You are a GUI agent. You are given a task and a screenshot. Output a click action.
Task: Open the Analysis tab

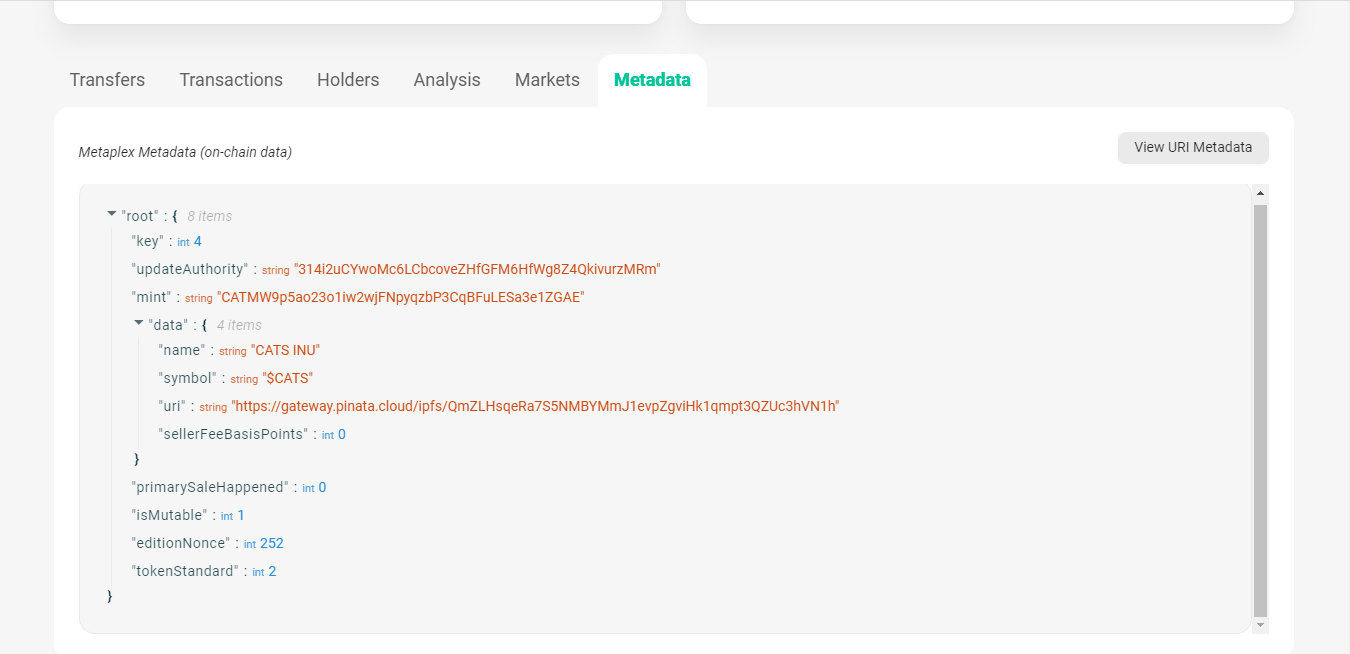click(x=446, y=79)
